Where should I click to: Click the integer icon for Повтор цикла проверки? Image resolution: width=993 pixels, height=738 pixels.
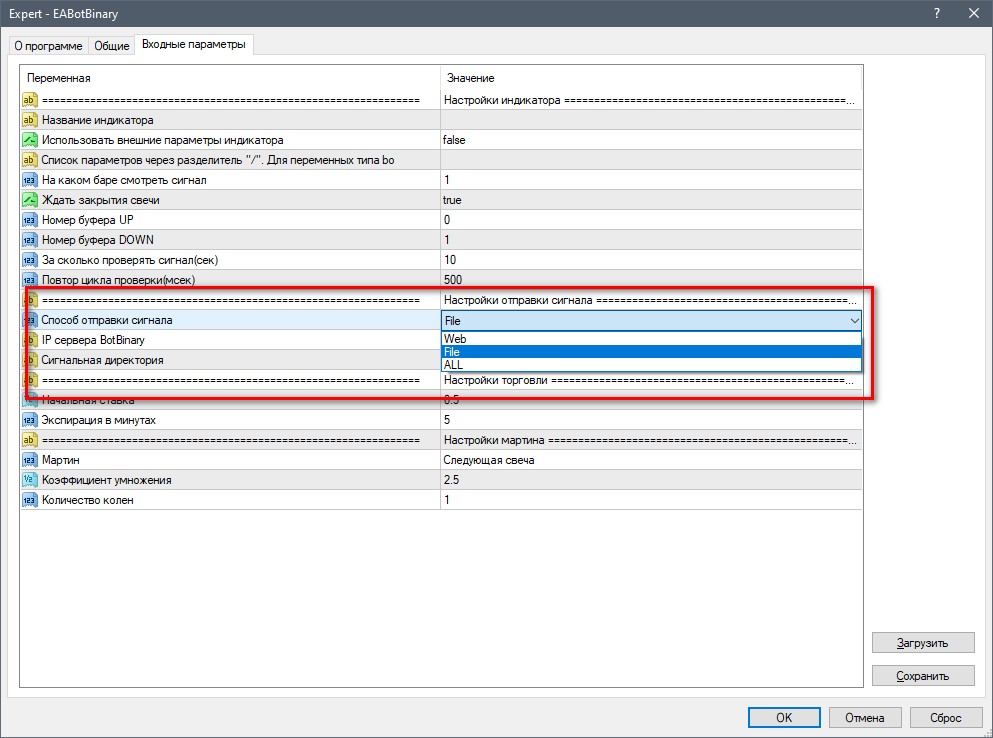[29, 280]
